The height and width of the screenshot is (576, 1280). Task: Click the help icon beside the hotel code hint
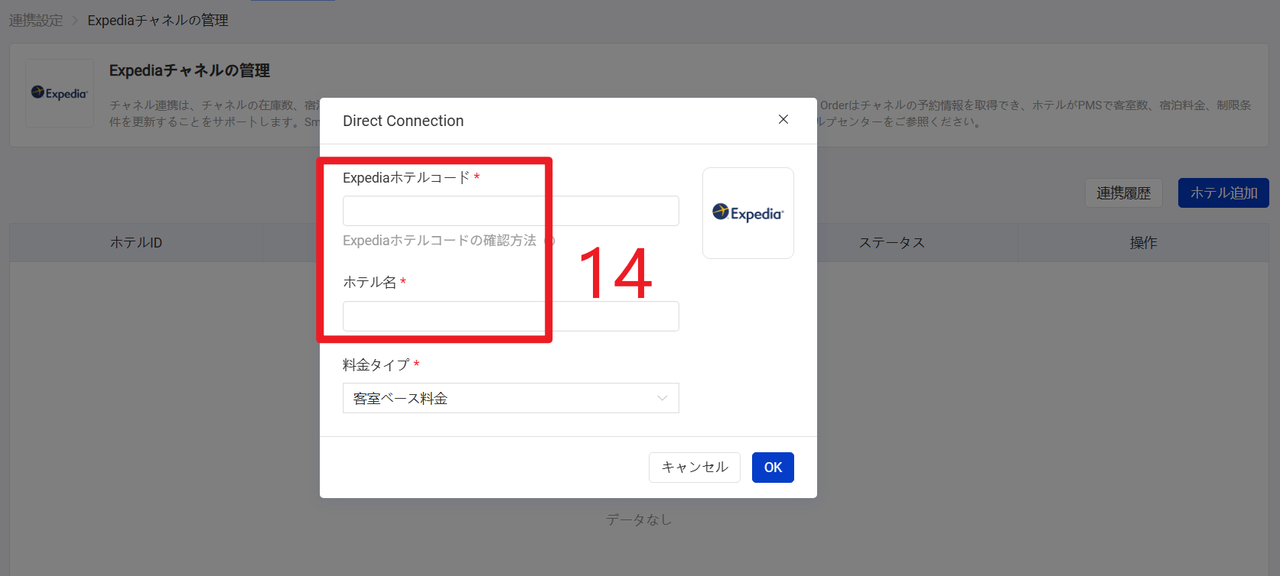click(x=551, y=241)
